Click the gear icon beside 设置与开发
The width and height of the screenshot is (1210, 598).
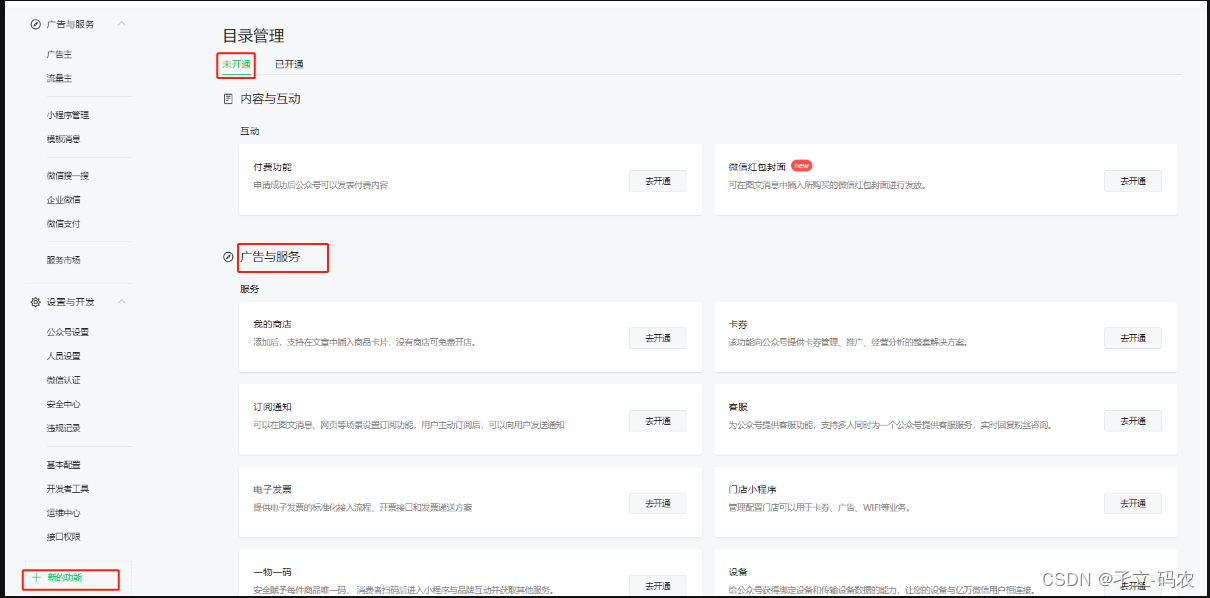pyautogui.click(x=36, y=302)
